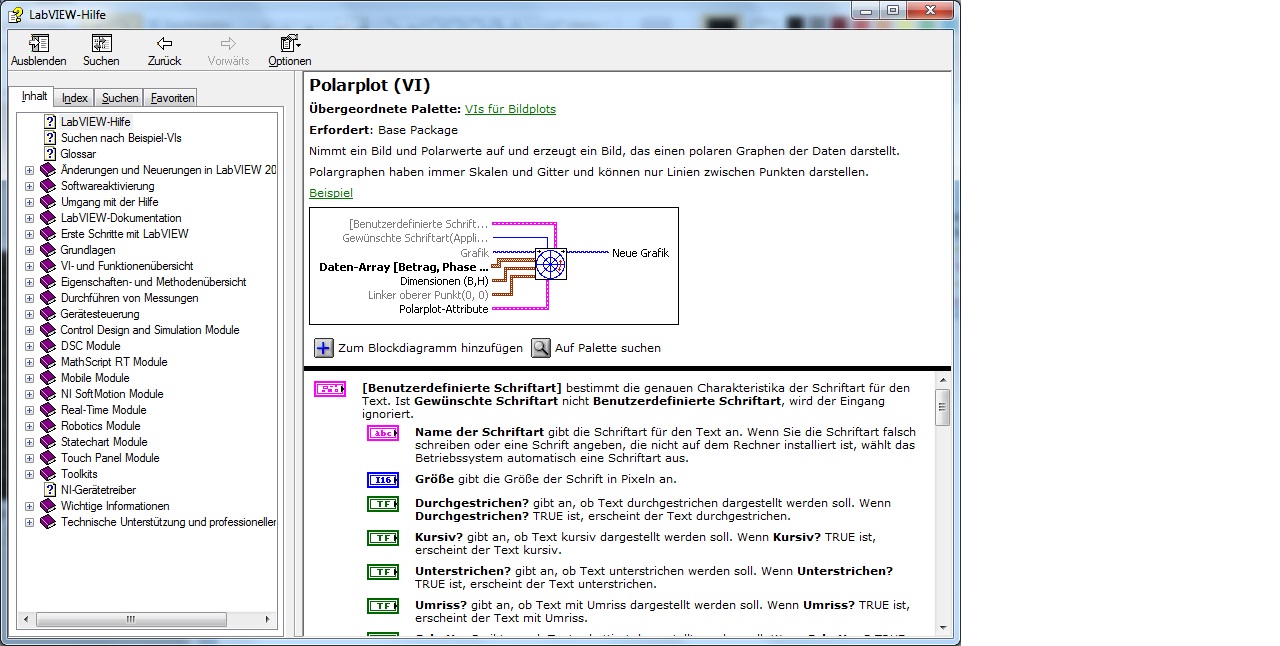
Task: Click the I16 icon next to Größe
Action: (x=383, y=480)
